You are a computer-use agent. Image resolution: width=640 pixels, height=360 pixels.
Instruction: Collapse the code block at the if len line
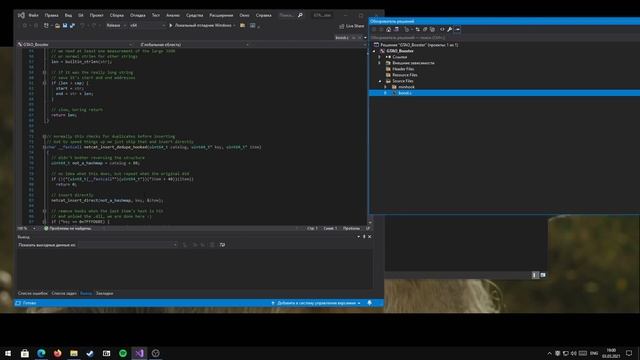click(44, 83)
